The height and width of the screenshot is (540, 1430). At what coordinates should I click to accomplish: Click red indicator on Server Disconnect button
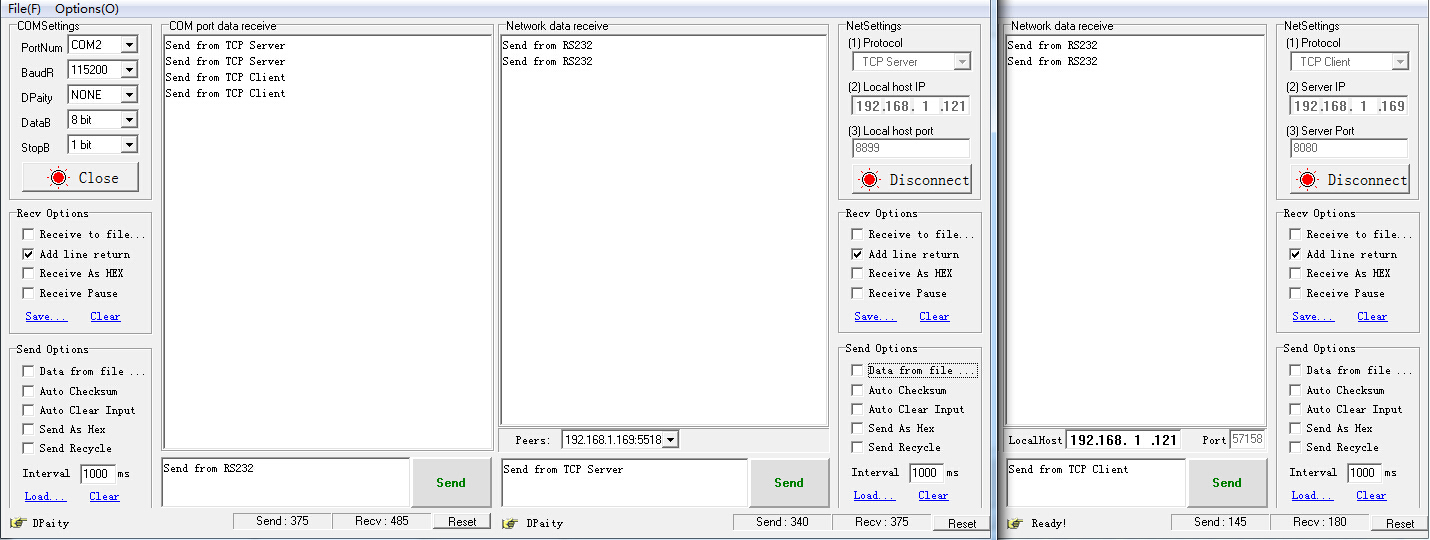[x=870, y=180]
